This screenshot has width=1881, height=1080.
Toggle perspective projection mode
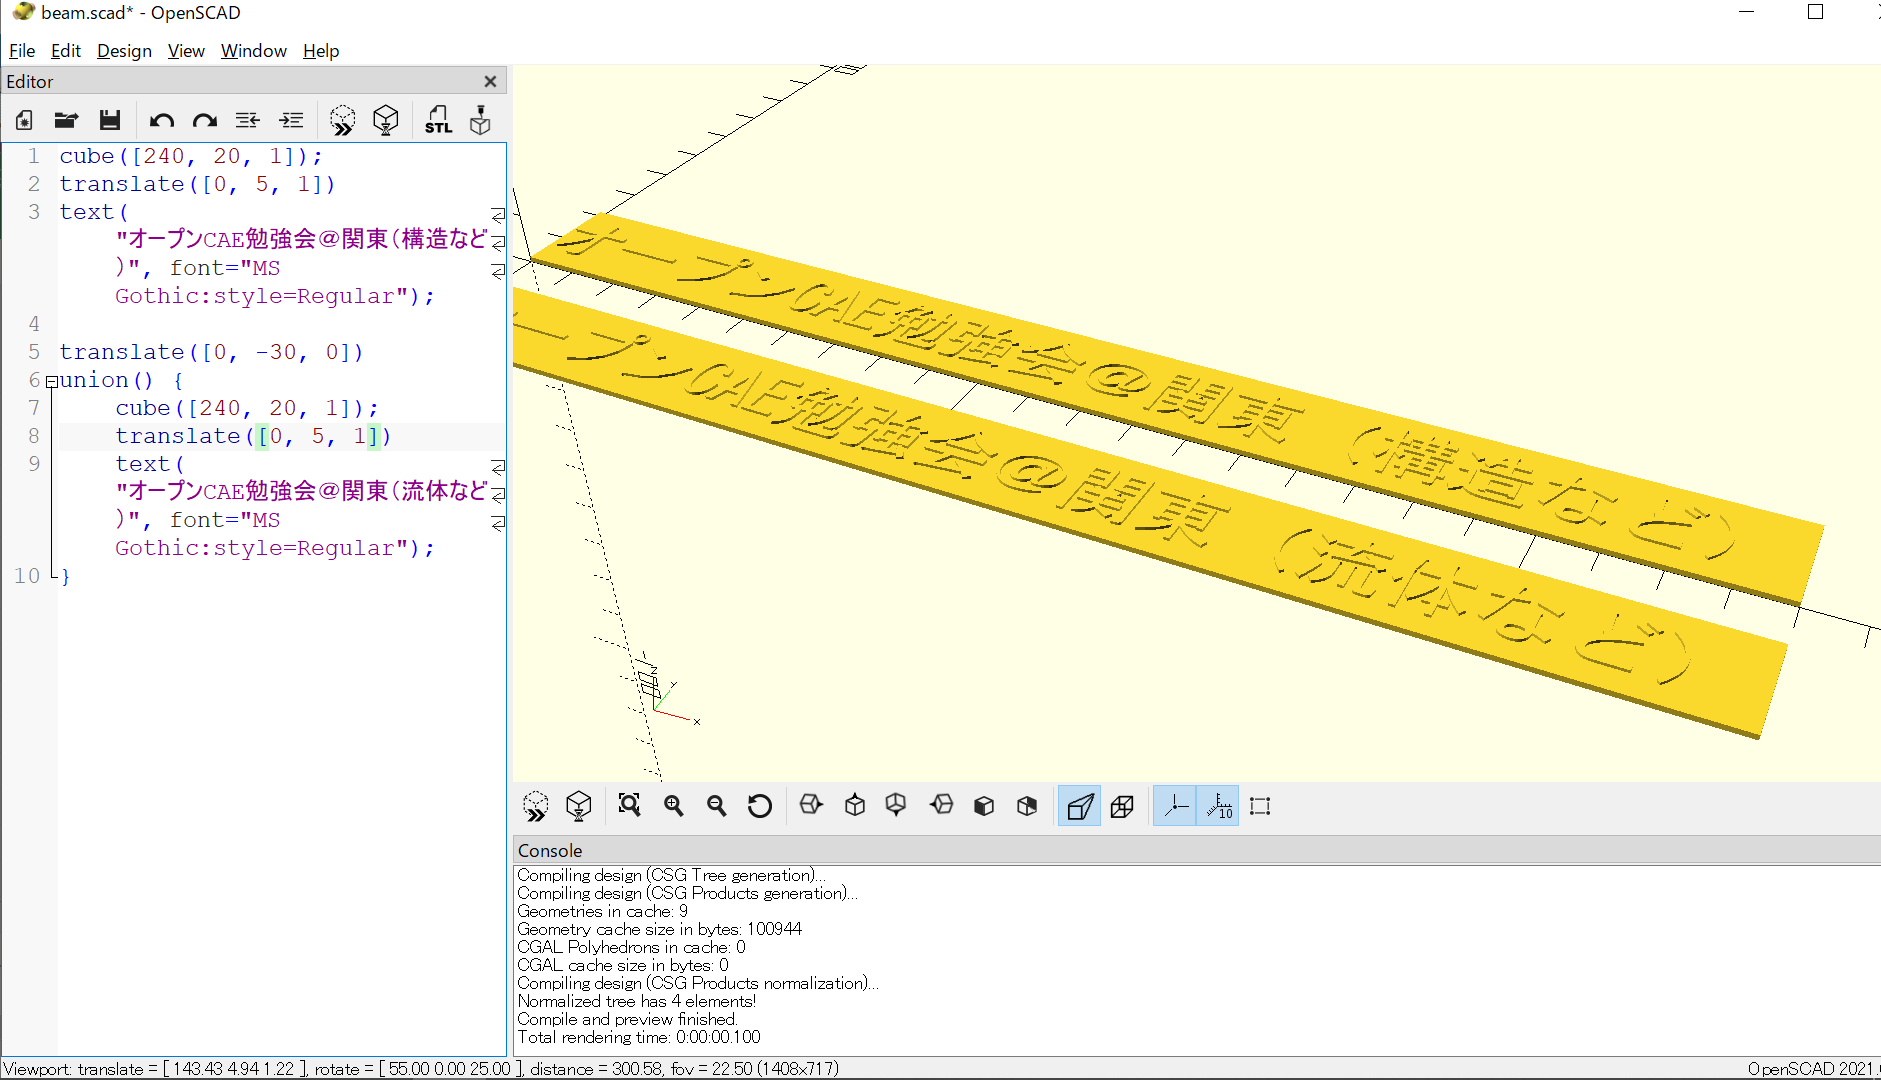(1079, 806)
